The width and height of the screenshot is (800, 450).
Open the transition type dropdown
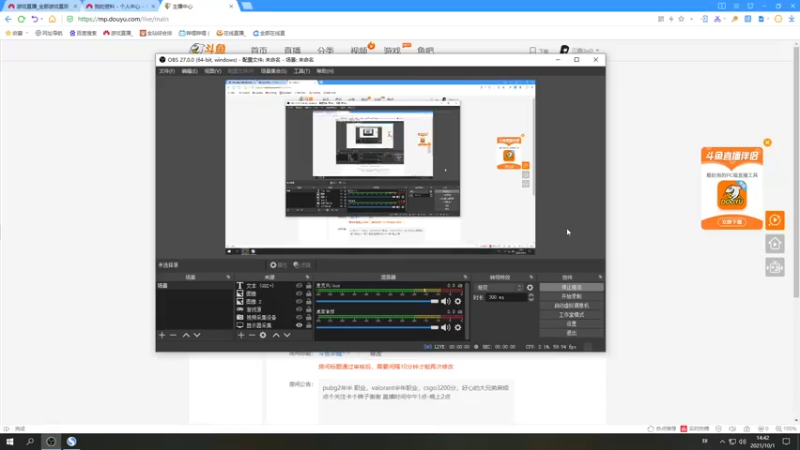(499, 287)
